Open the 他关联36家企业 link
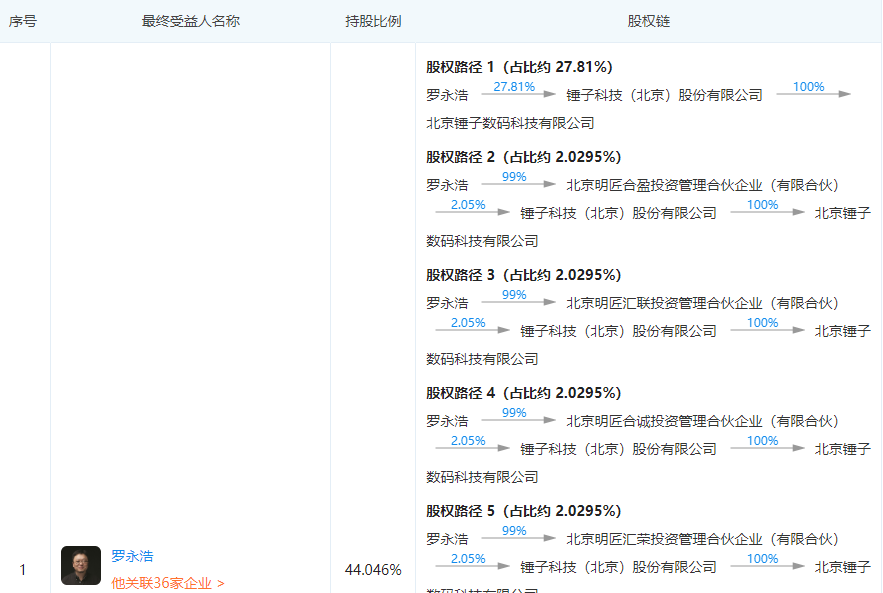The width and height of the screenshot is (883, 593). click(167, 583)
